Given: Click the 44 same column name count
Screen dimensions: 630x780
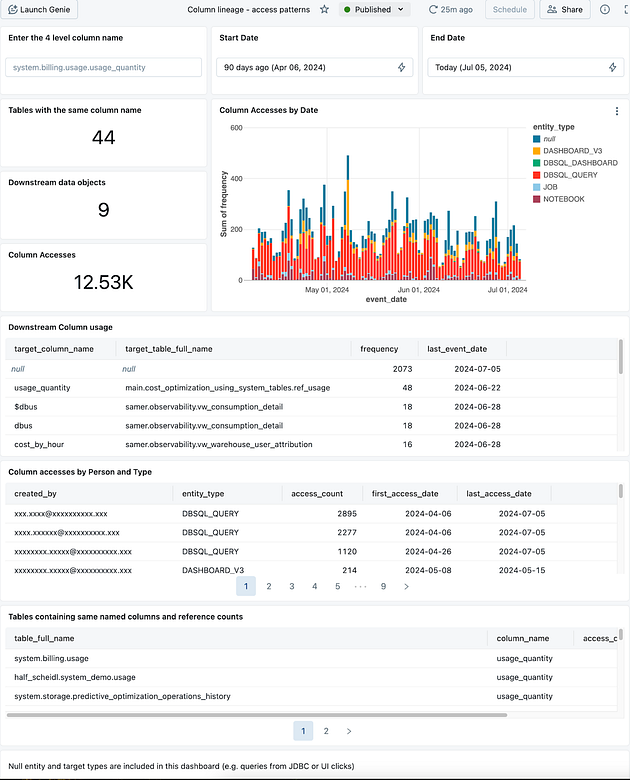Looking at the screenshot, I should click(x=104, y=137).
